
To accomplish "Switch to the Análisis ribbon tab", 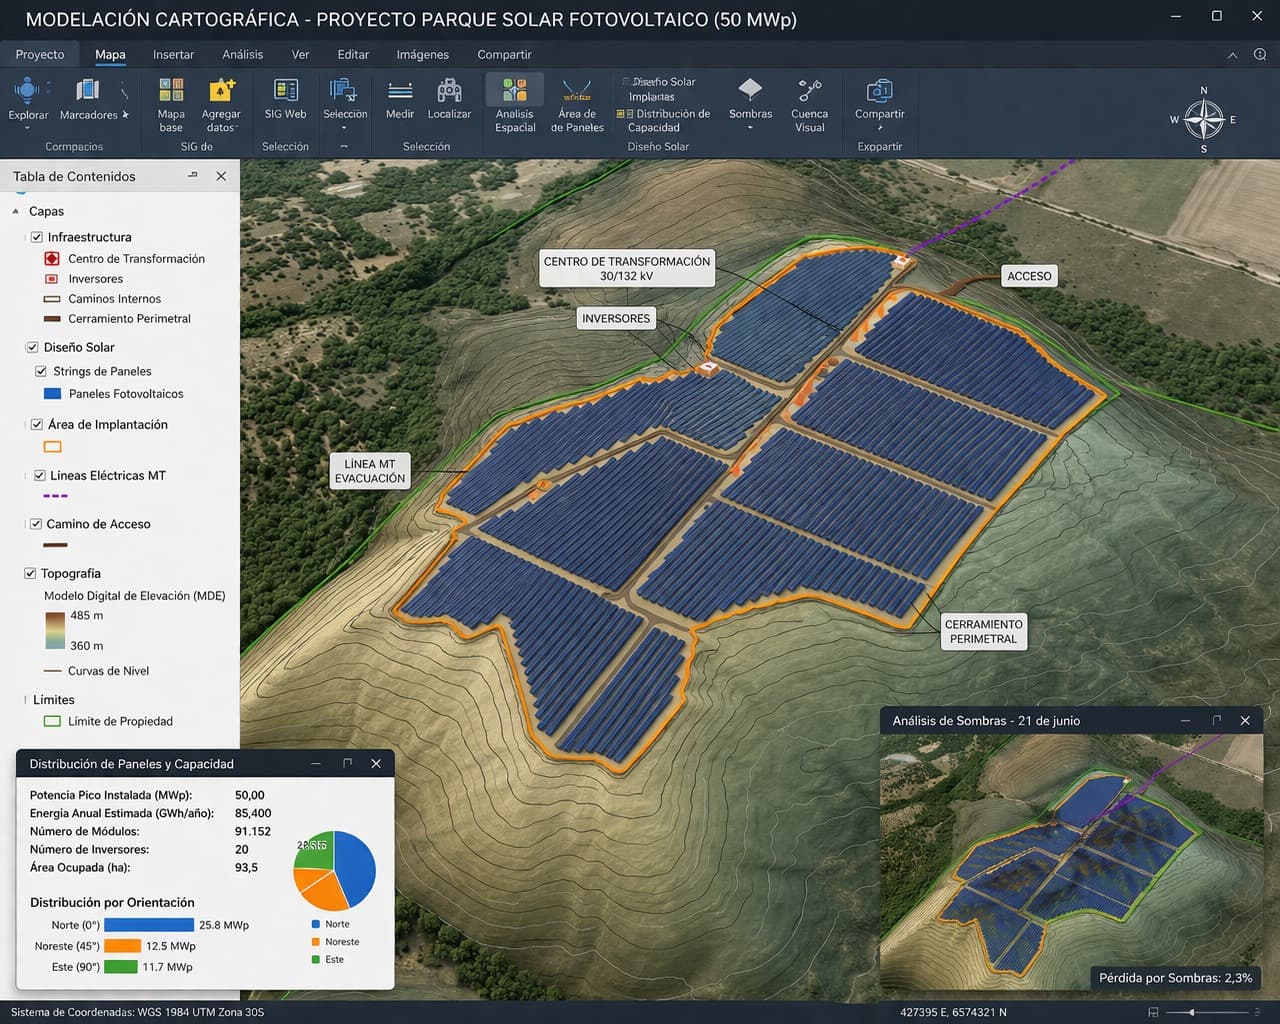I will 242,55.
